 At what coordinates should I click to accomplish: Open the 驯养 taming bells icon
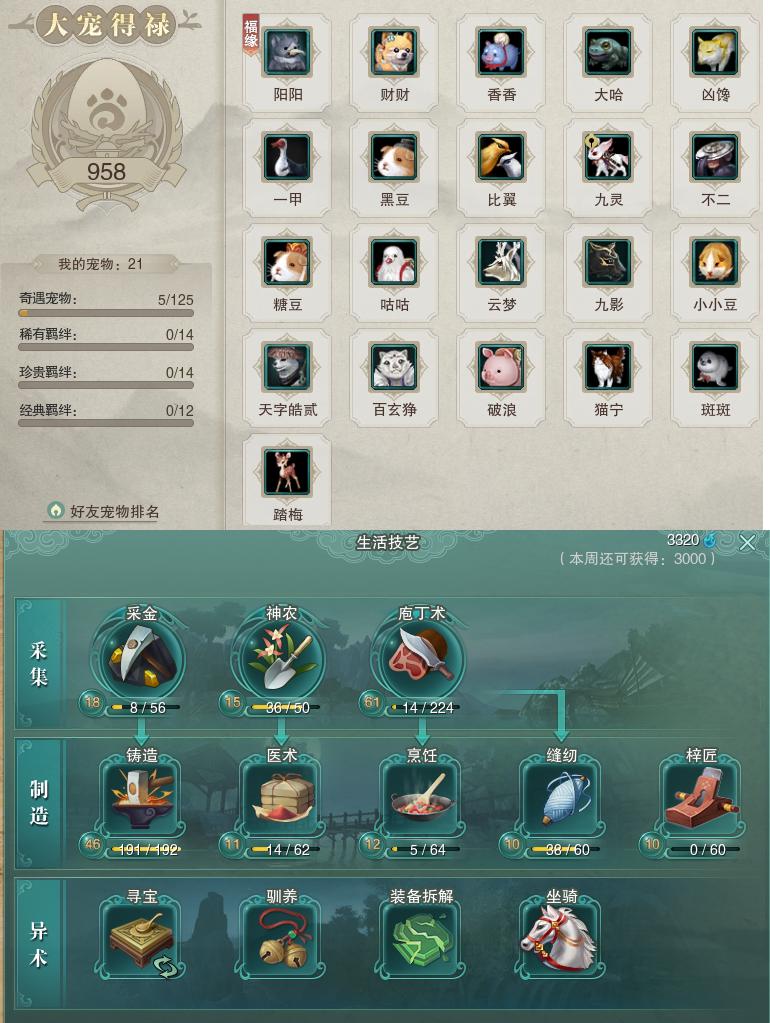click(281, 936)
